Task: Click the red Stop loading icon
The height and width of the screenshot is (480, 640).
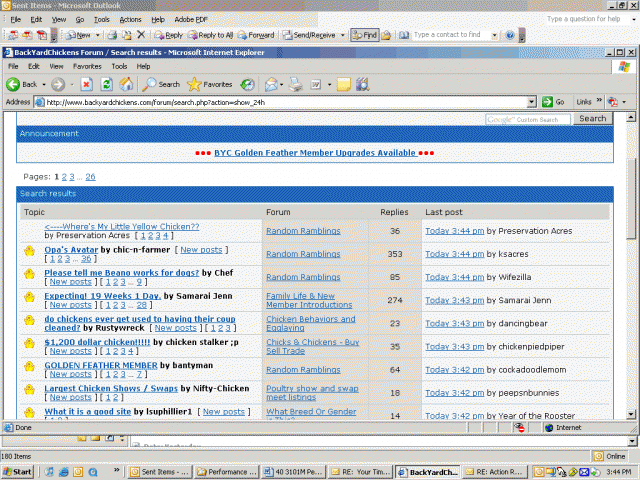Action: click(x=87, y=84)
